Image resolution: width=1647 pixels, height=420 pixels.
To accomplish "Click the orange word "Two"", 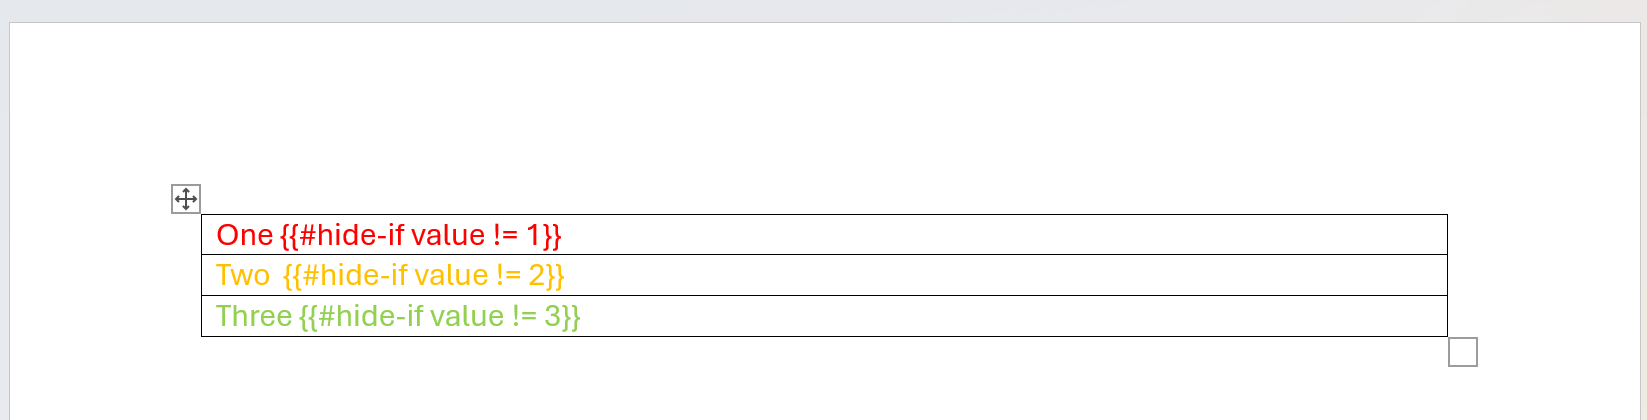I will pyautogui.click(x=242, y=275).
